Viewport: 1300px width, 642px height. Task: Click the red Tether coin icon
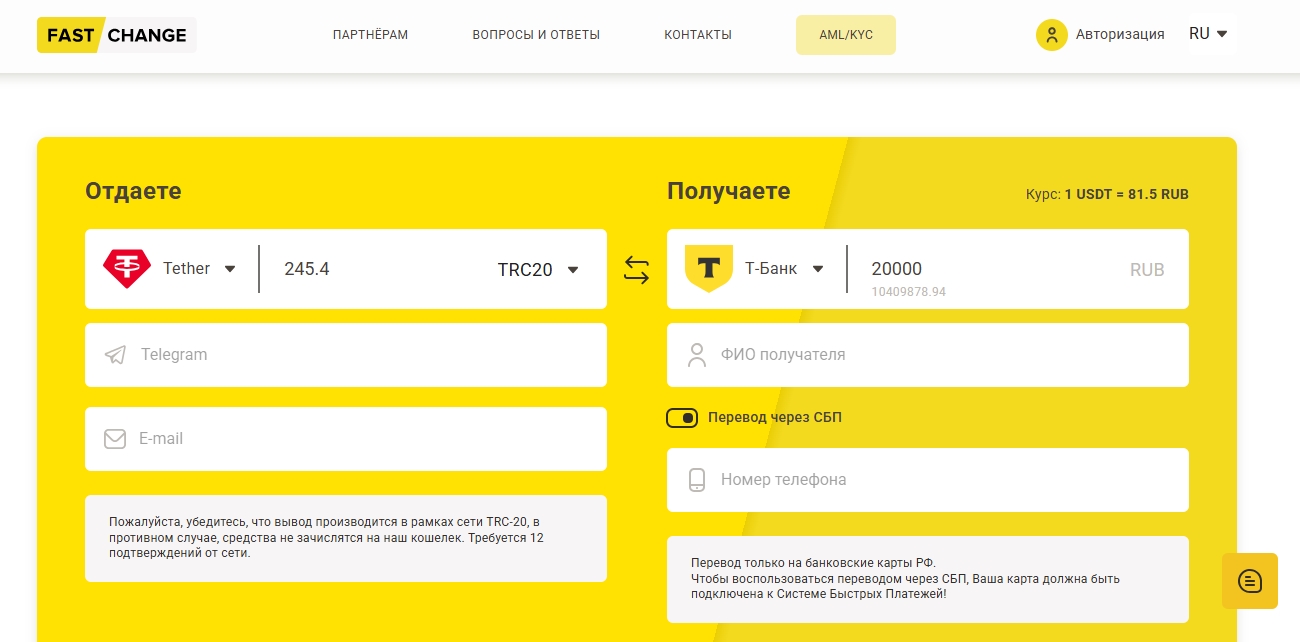tap(127, 269)
